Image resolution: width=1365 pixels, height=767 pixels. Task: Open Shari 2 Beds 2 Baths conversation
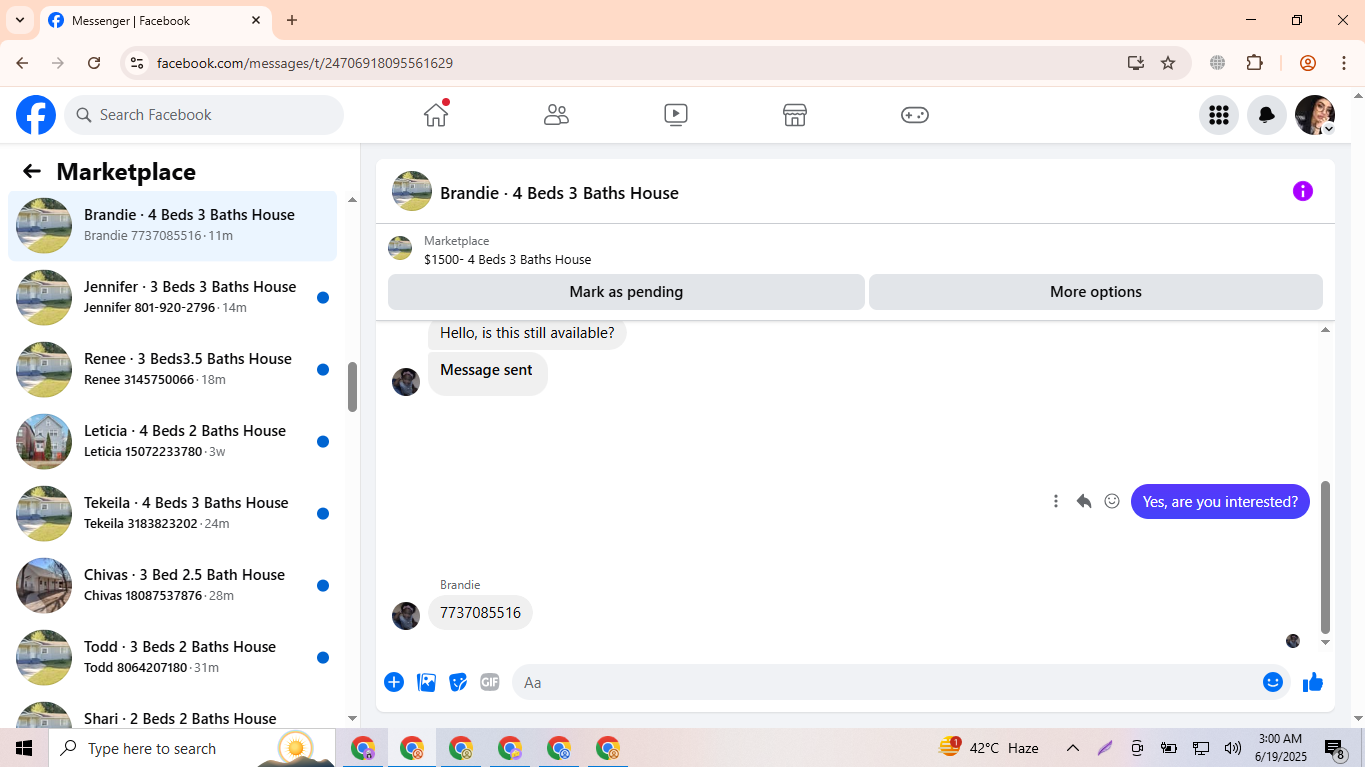tap(172, 711)
